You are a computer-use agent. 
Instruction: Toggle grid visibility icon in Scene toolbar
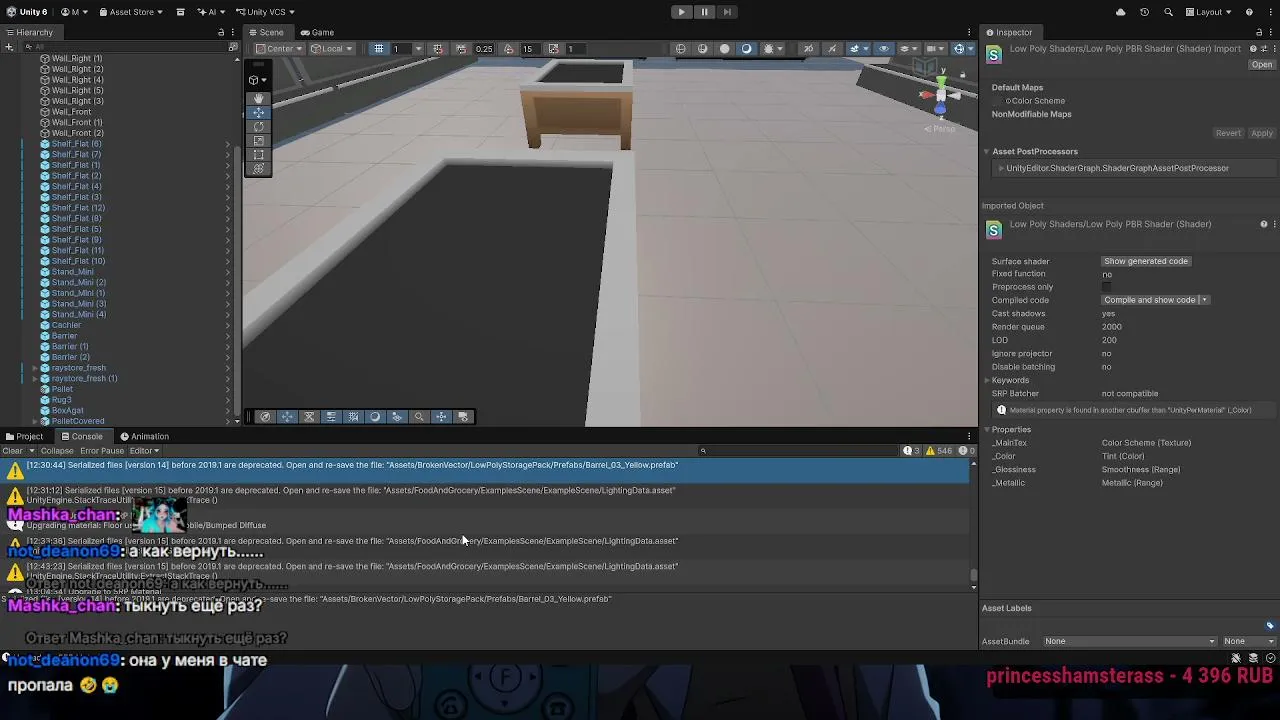[x=378, y=49]
